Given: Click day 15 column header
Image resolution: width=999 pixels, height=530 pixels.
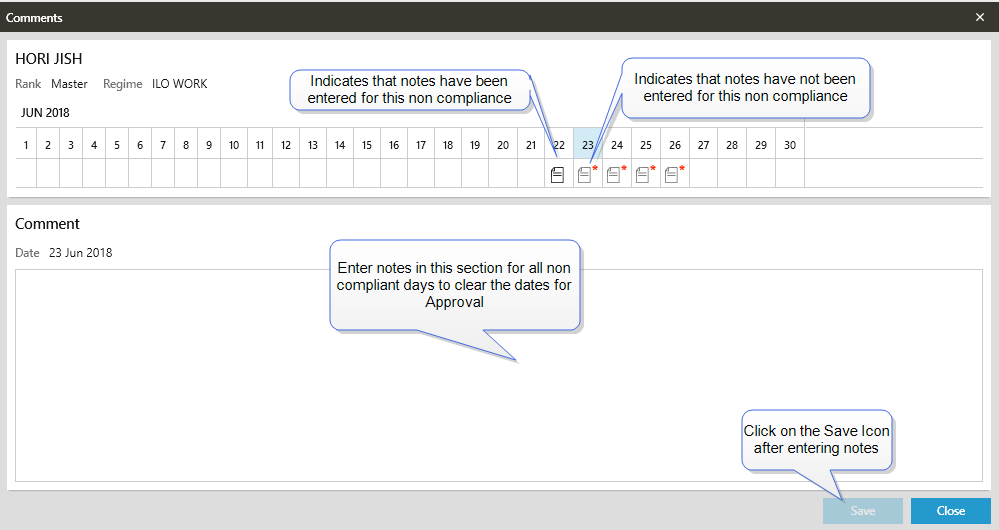Looking at the screenshot, I should click(367, 145).
